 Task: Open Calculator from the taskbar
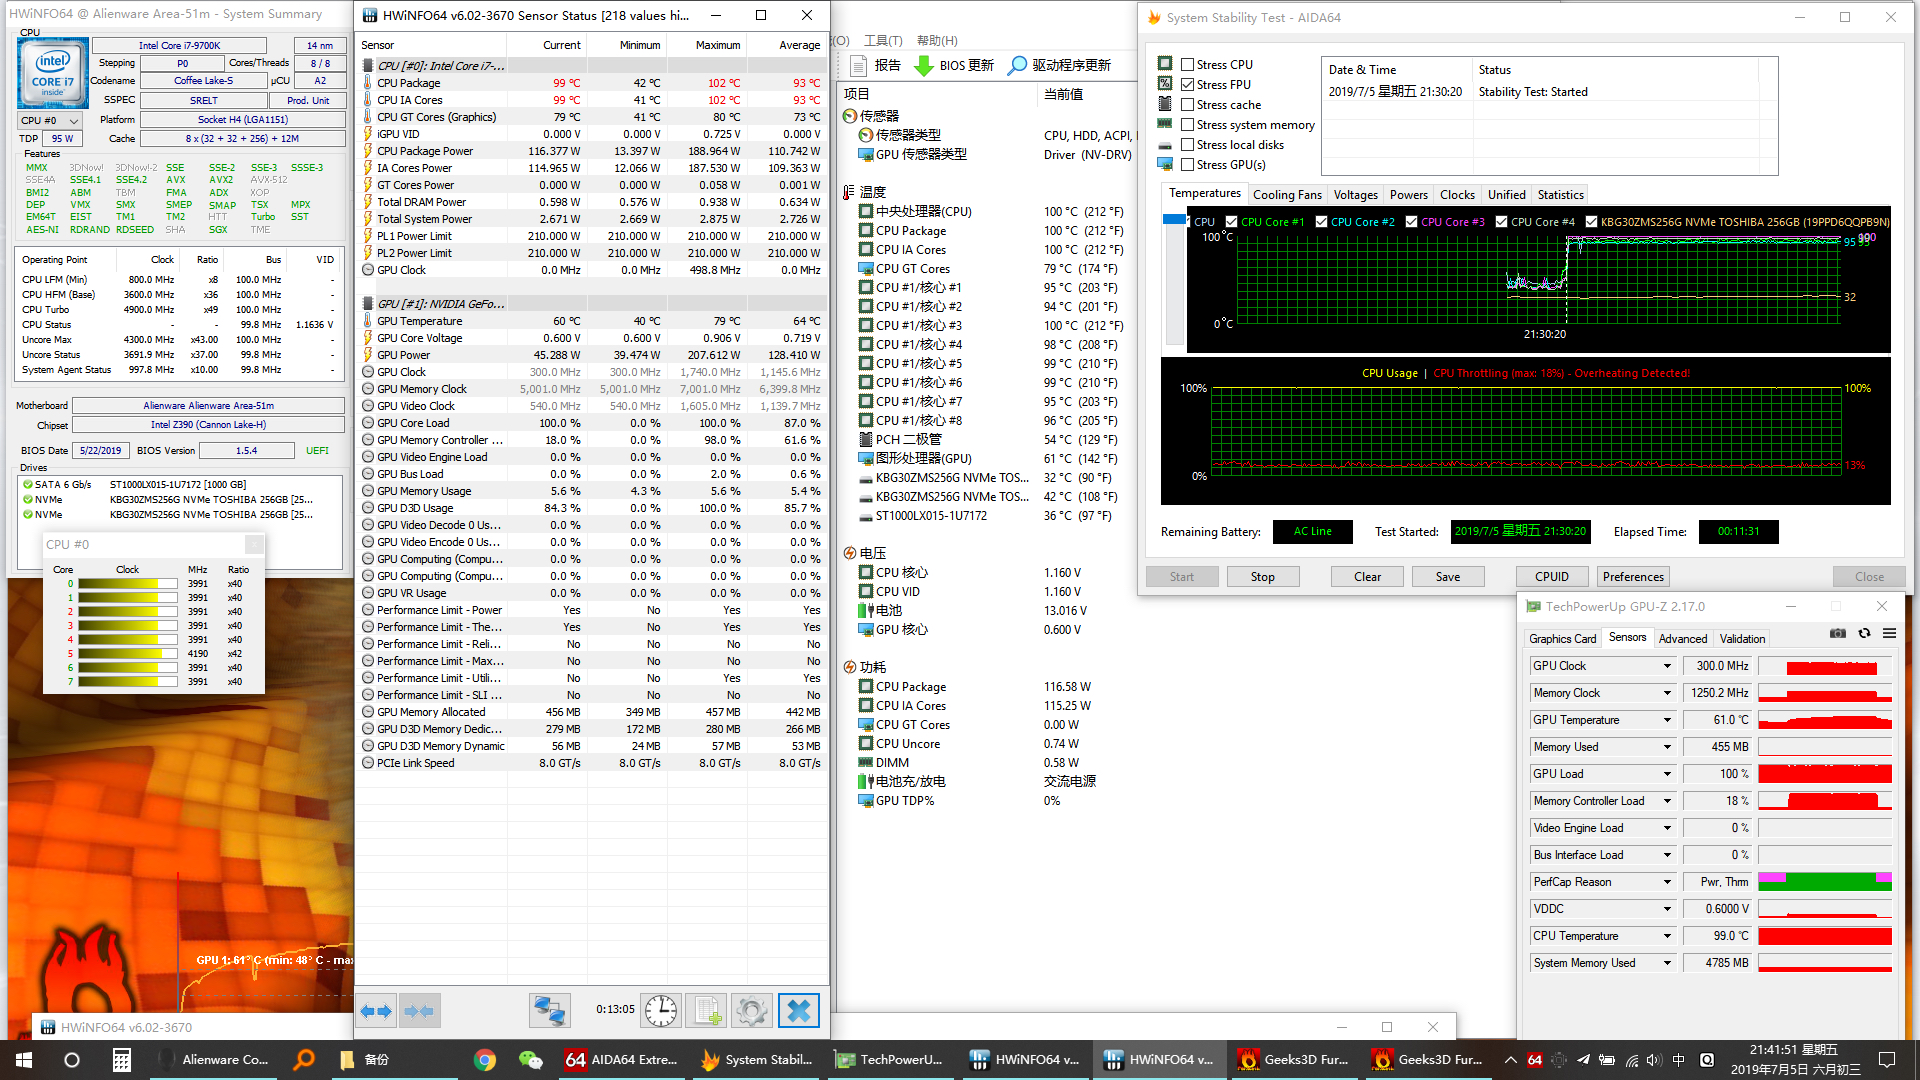(x=121, y=1060)
